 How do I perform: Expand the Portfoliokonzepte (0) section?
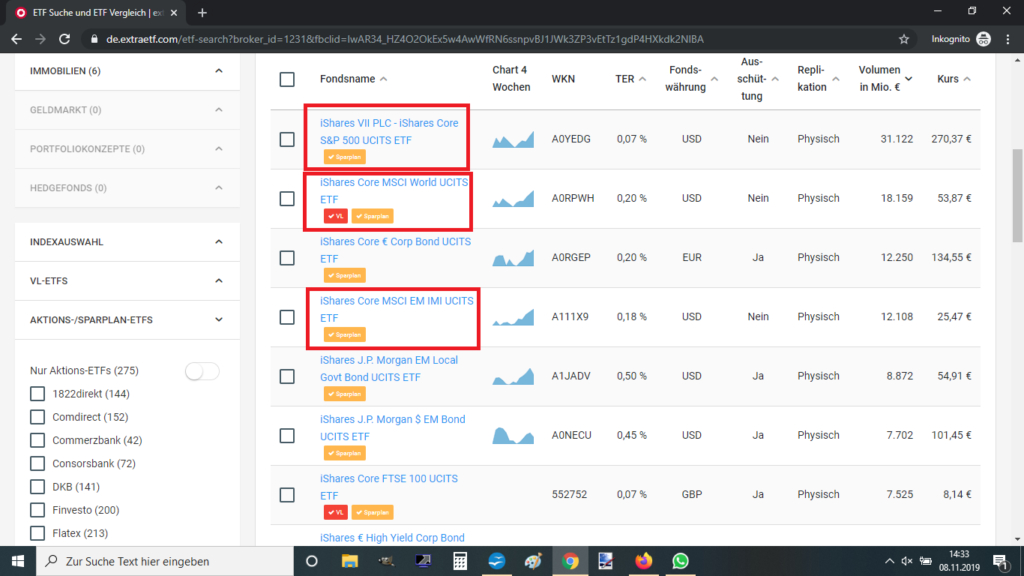127,149
